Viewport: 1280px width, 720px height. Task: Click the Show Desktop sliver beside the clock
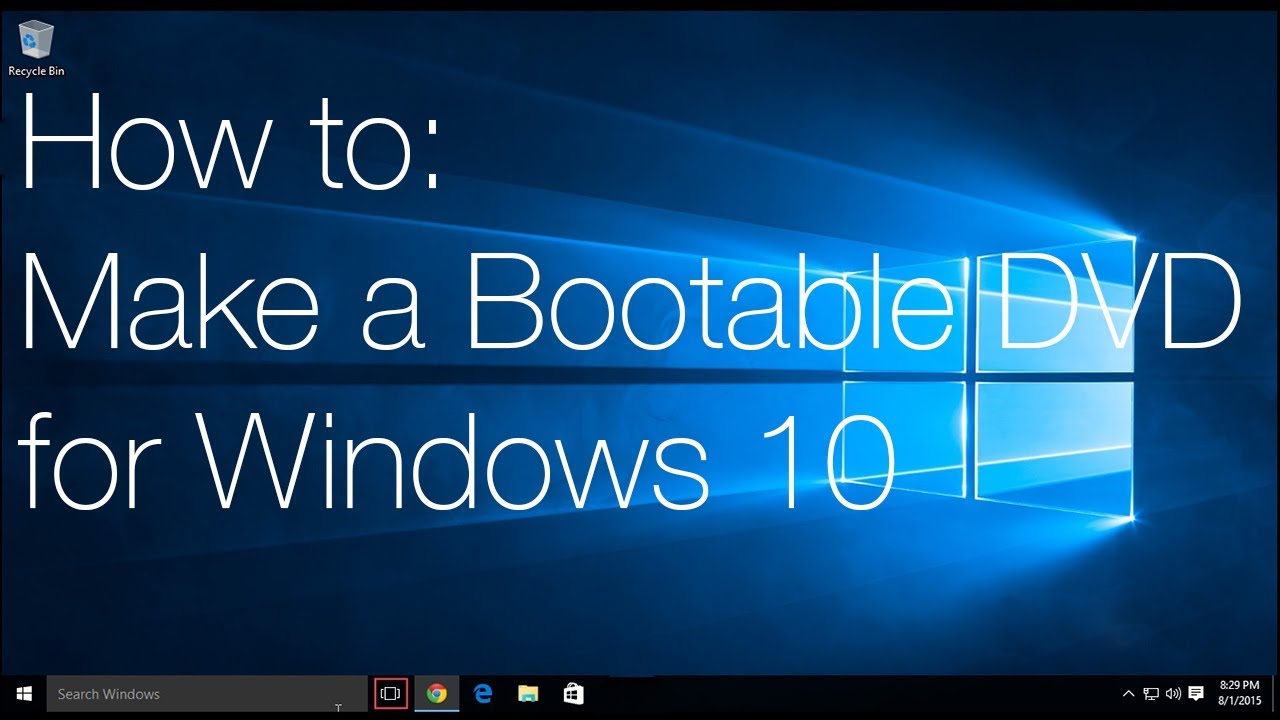1276,693
